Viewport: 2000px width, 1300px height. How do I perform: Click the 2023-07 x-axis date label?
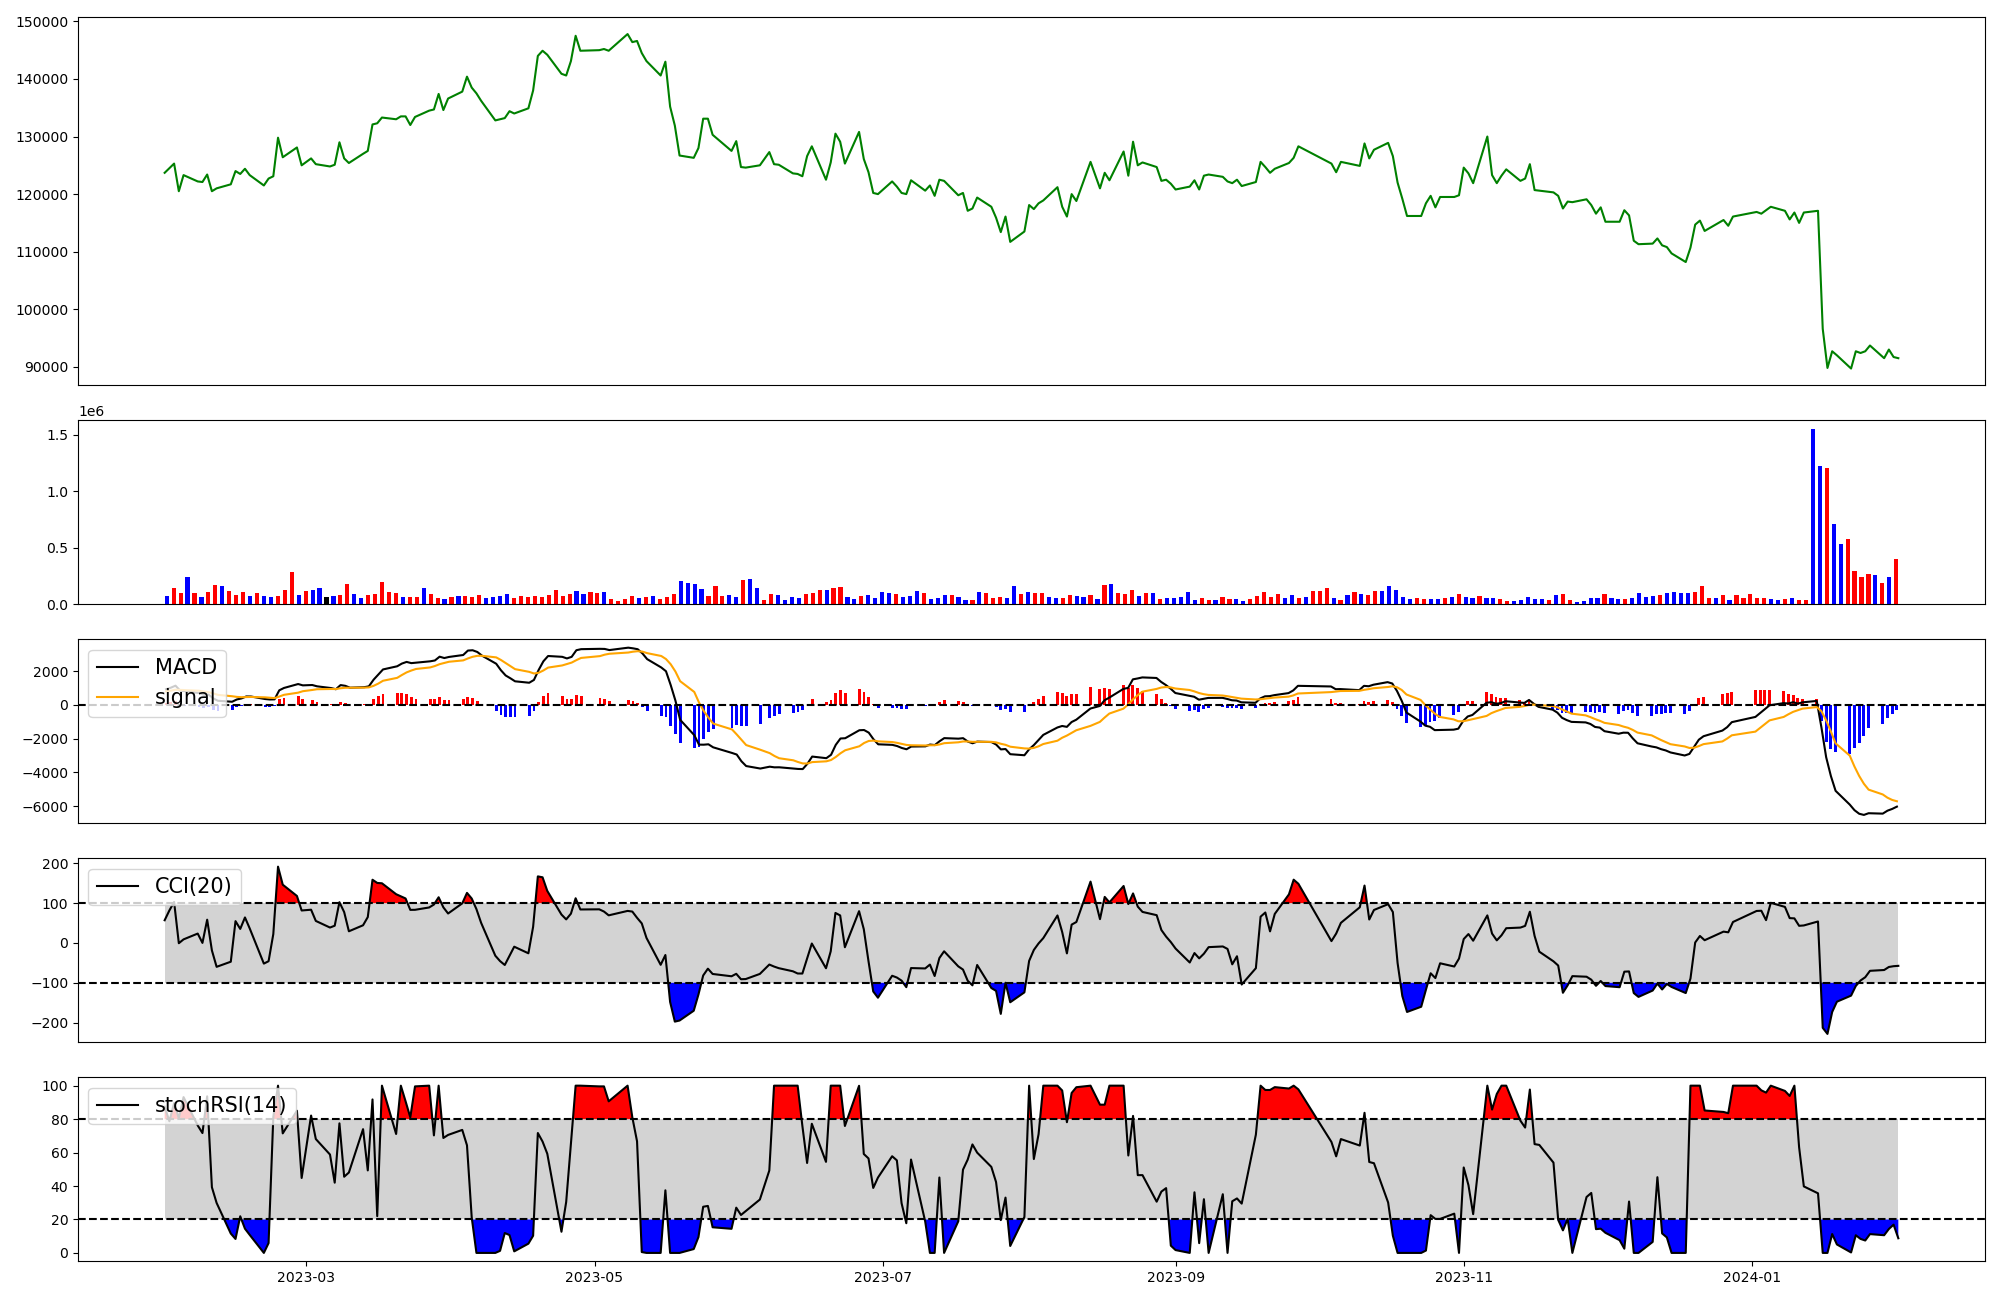click(883, 1277)
